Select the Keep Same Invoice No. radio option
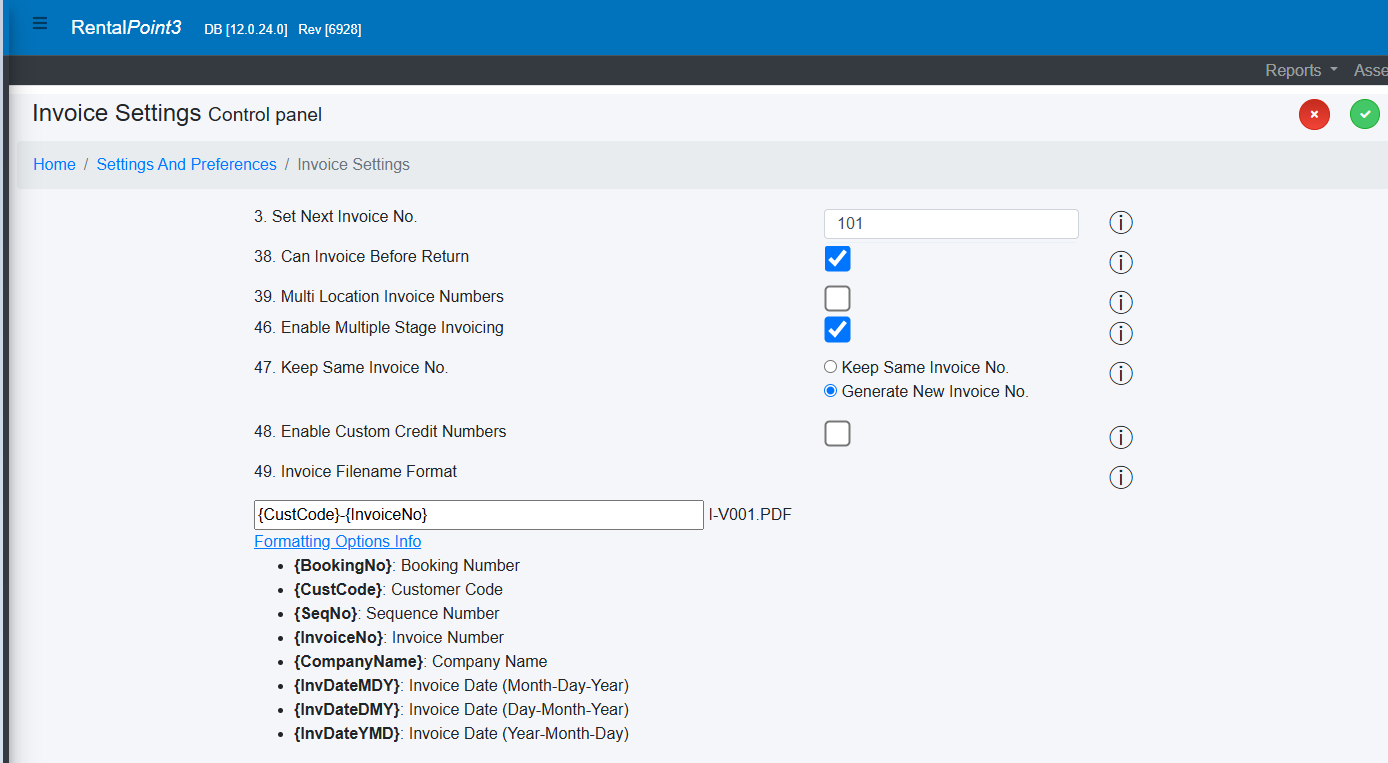Screen dimensions: 1388x763 [830, 367]
